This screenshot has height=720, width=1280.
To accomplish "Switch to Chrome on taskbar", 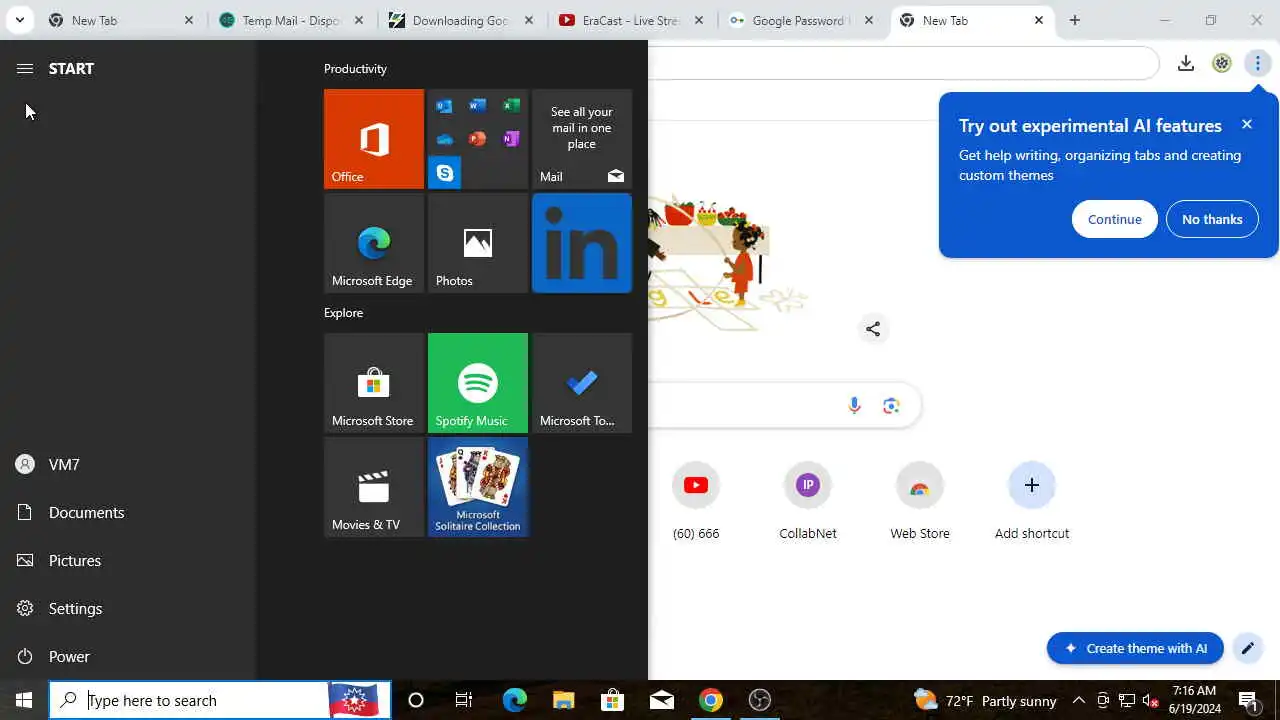I will [x=711, y=700].
